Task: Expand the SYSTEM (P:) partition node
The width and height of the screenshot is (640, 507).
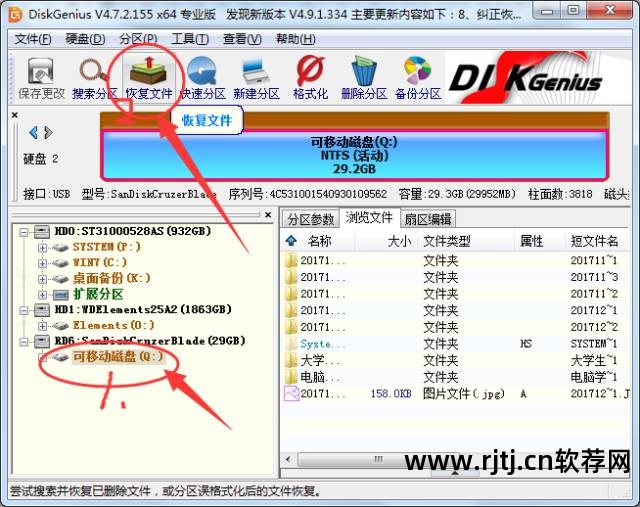Action: click(42, 247)
